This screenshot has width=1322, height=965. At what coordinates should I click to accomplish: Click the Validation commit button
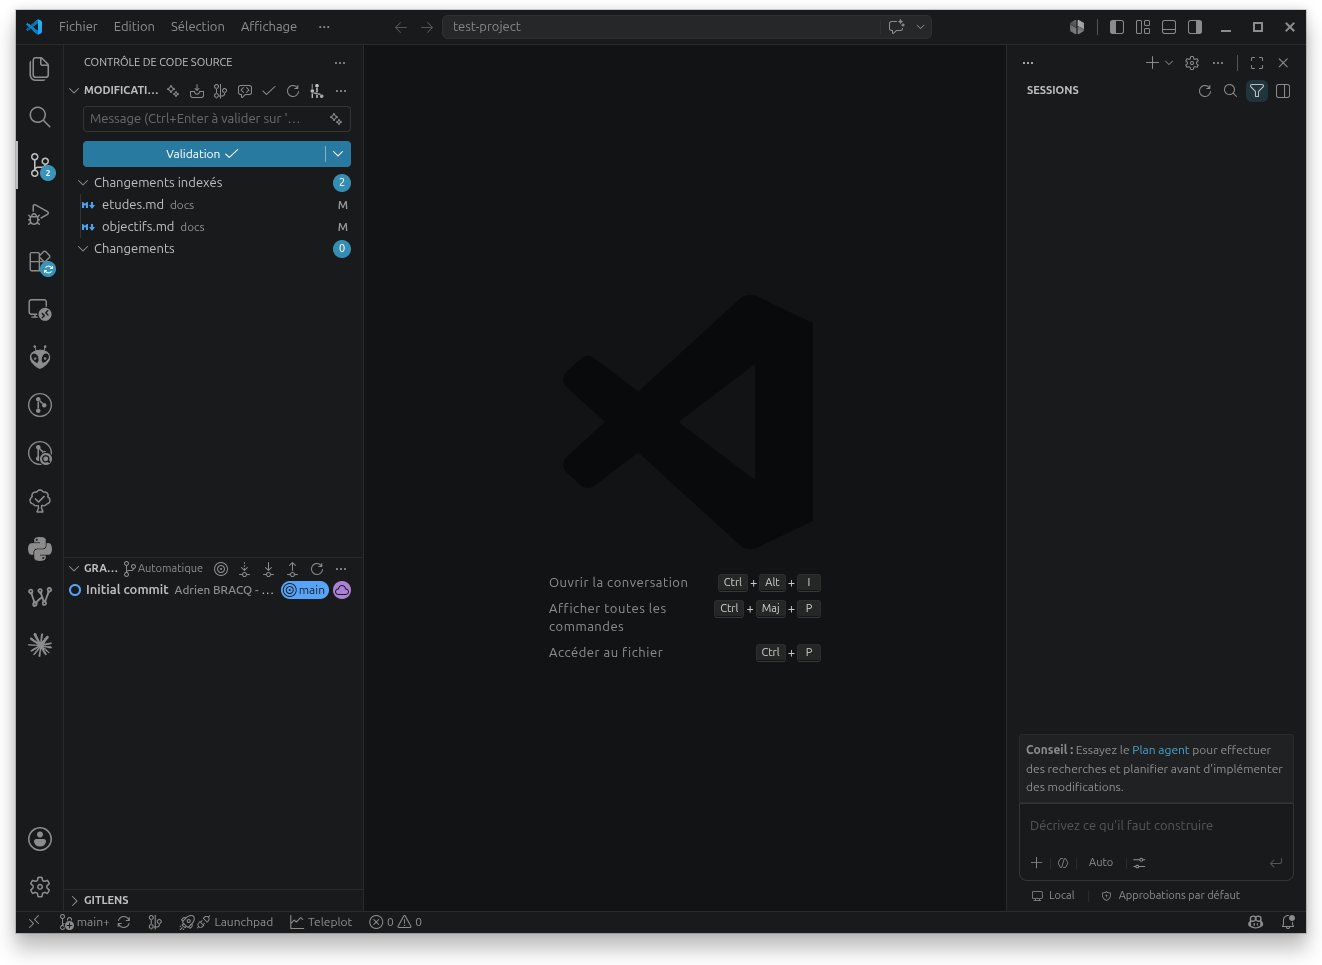(x=203, y=154)
